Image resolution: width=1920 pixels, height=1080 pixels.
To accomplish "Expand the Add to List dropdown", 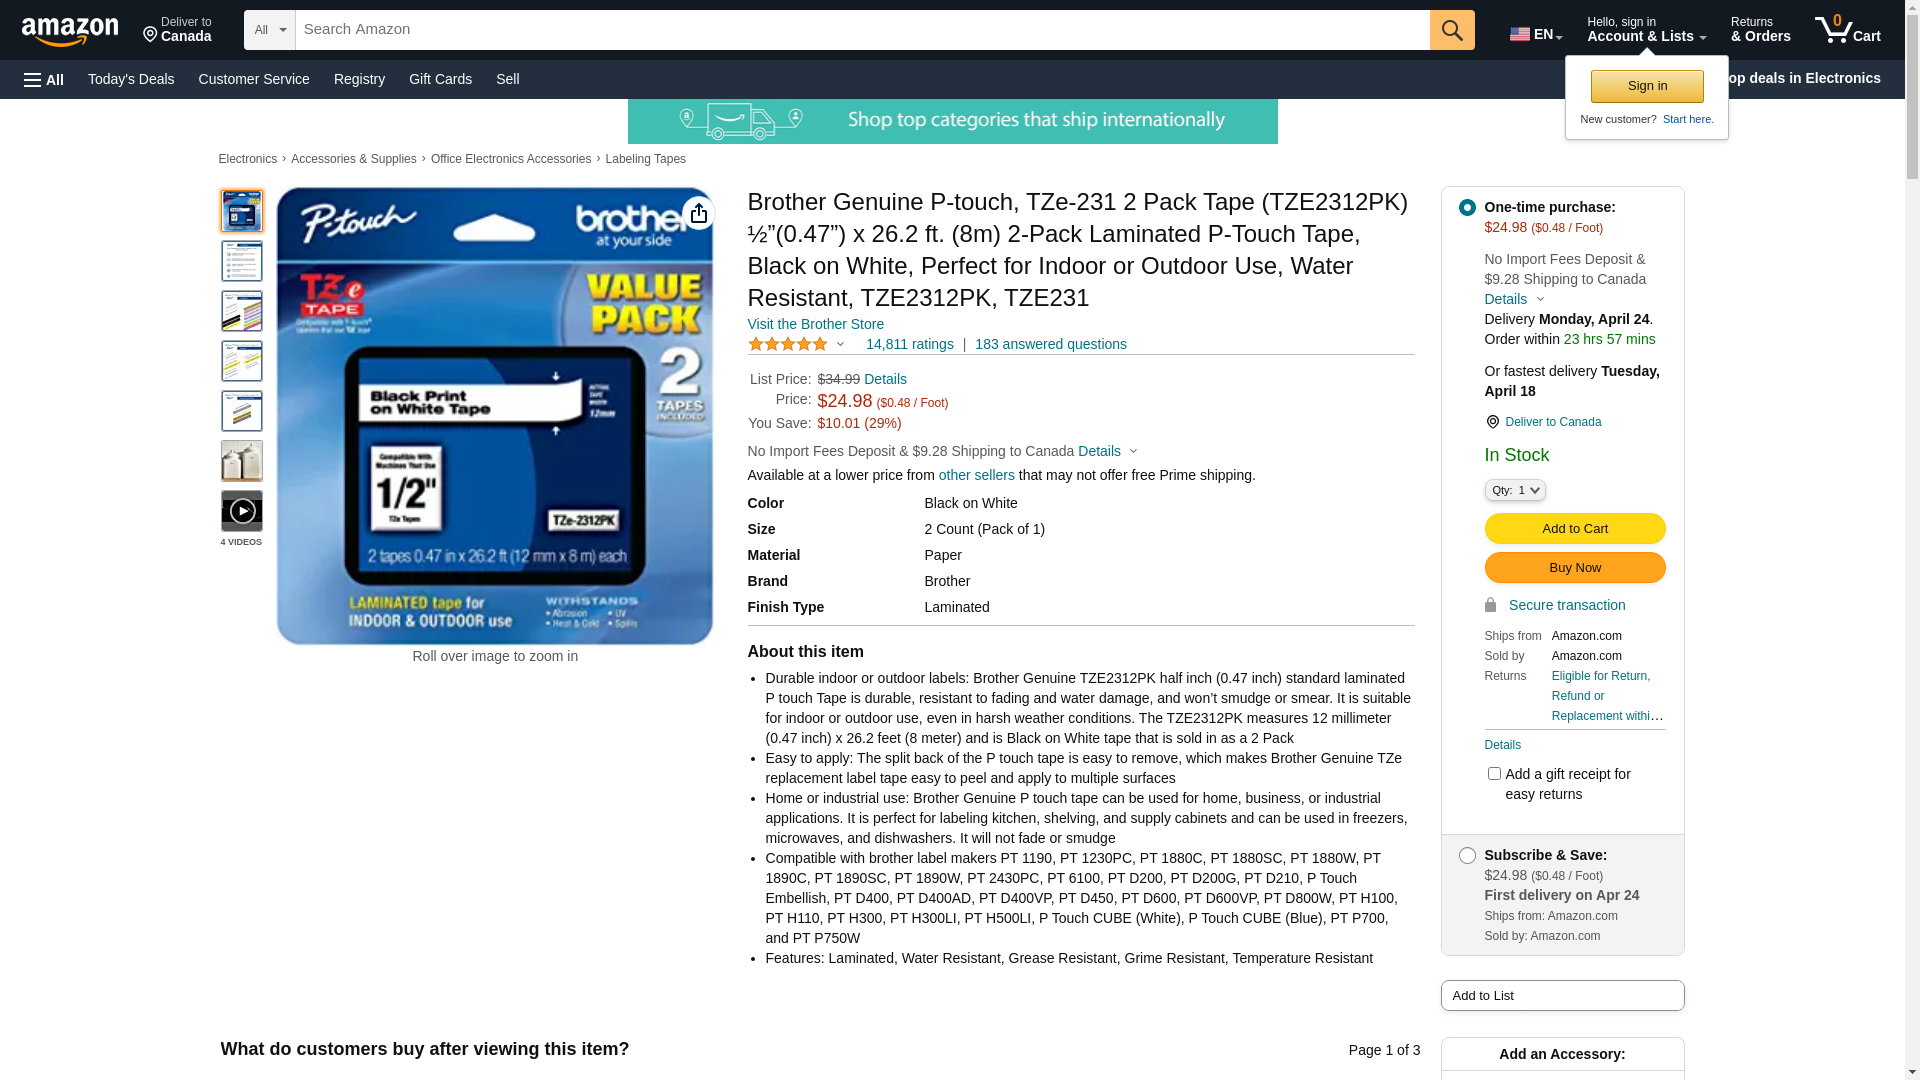I will [x=1562, y=995].
